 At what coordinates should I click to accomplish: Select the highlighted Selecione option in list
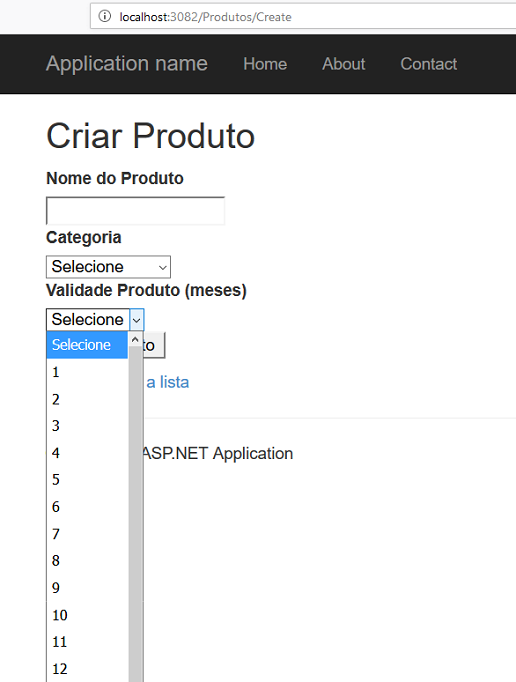(87, 345)
